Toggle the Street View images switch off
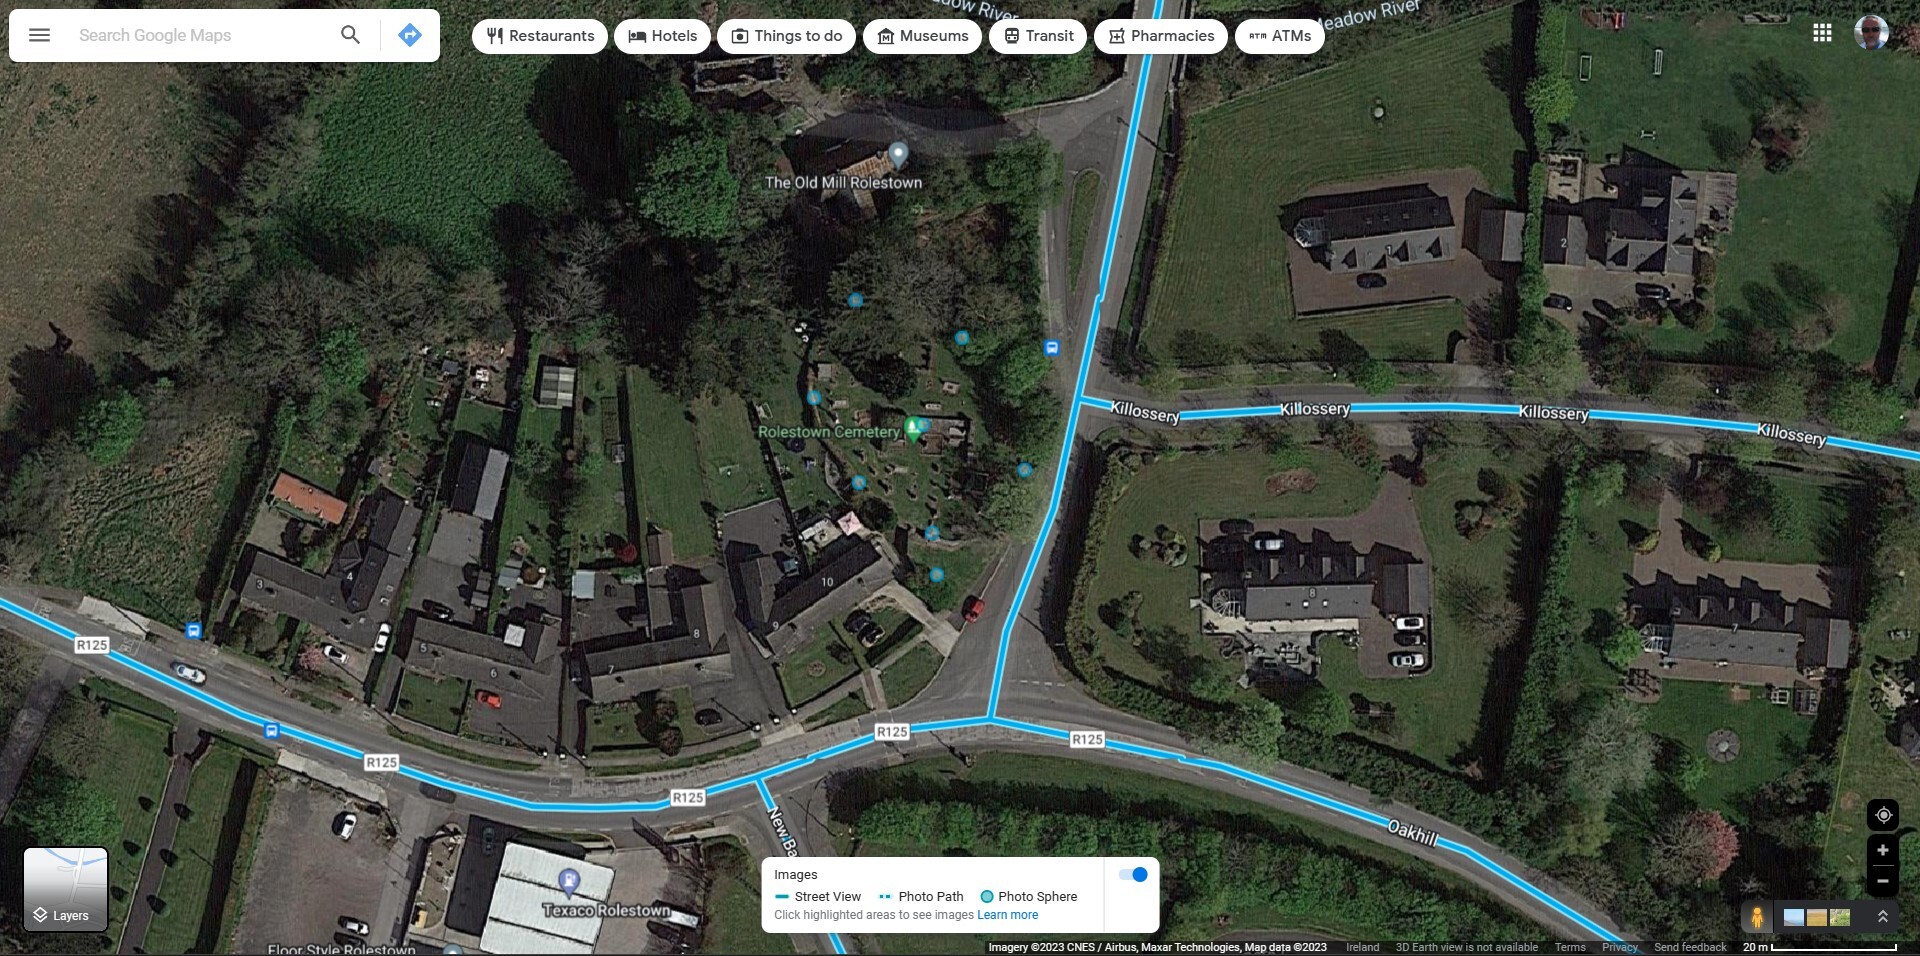The image size is (1920, 956). click(x=1133, y=874)
